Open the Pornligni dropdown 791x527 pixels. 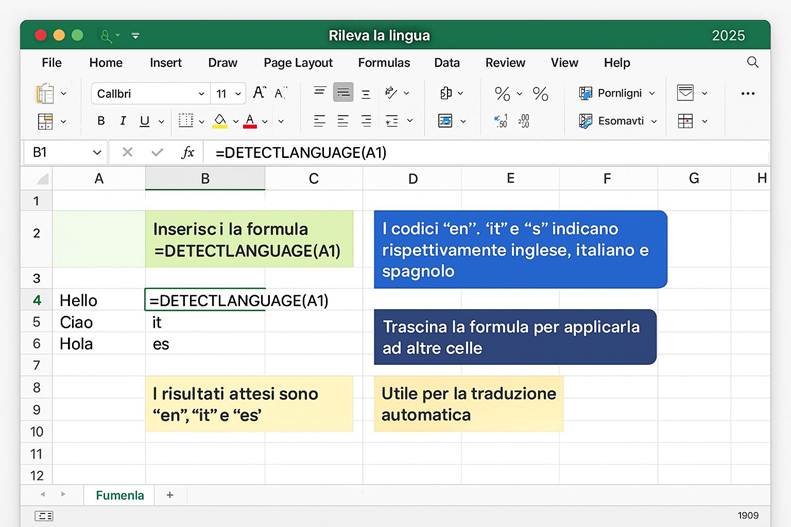pos(652,93)
